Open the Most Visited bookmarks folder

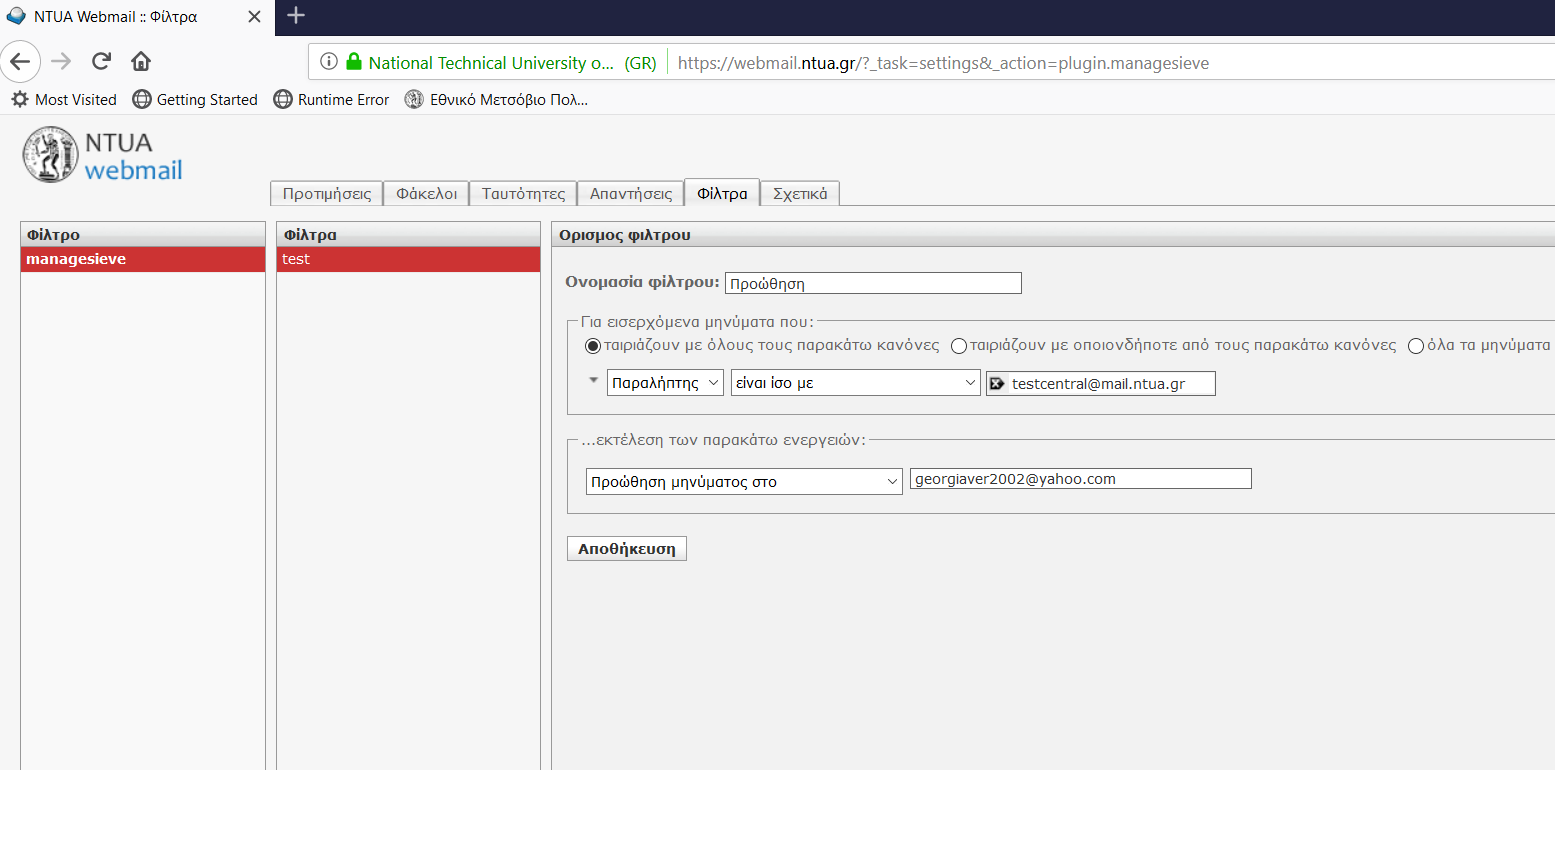64,99
